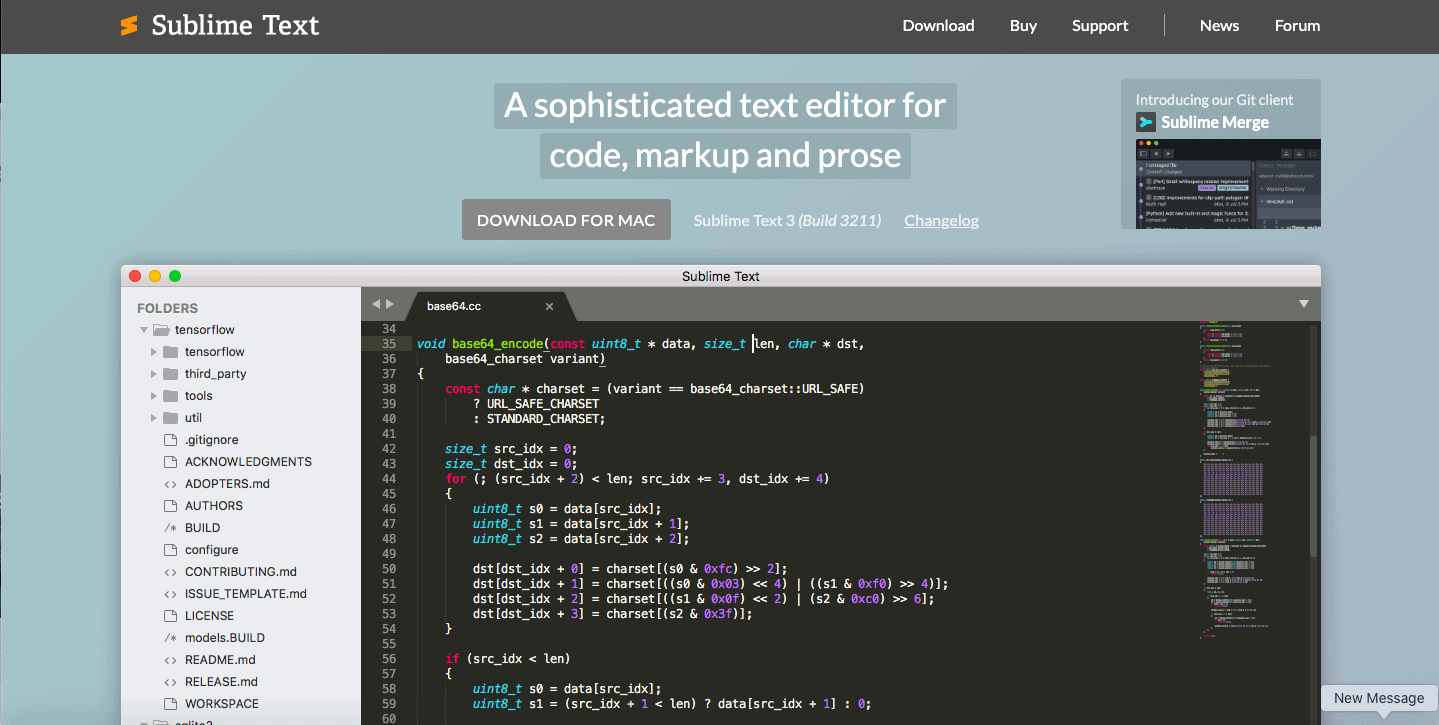This screenshot has width=1439, height=725.
Task: Expand the third_party folder
Action: [x=154, y=374]
